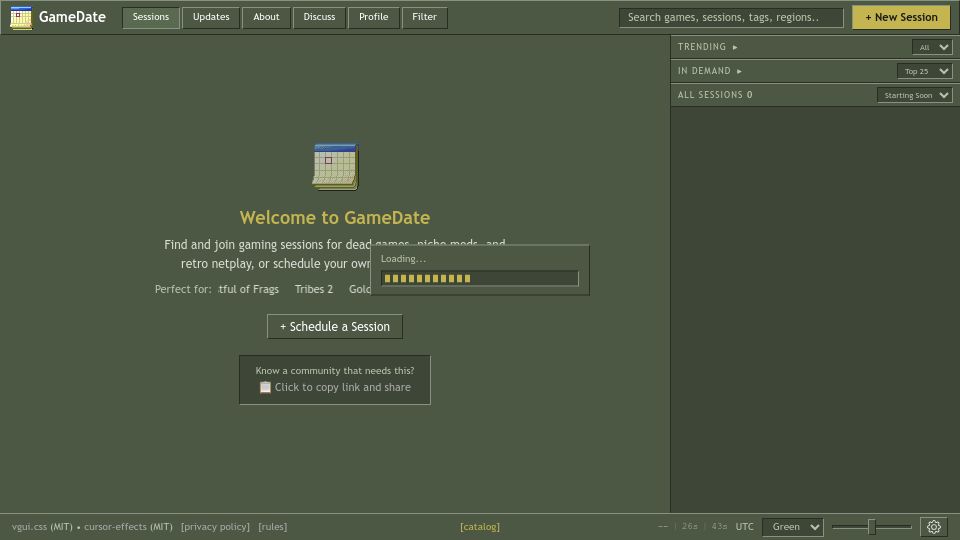Click the footer slider handle

click(871, 527)
